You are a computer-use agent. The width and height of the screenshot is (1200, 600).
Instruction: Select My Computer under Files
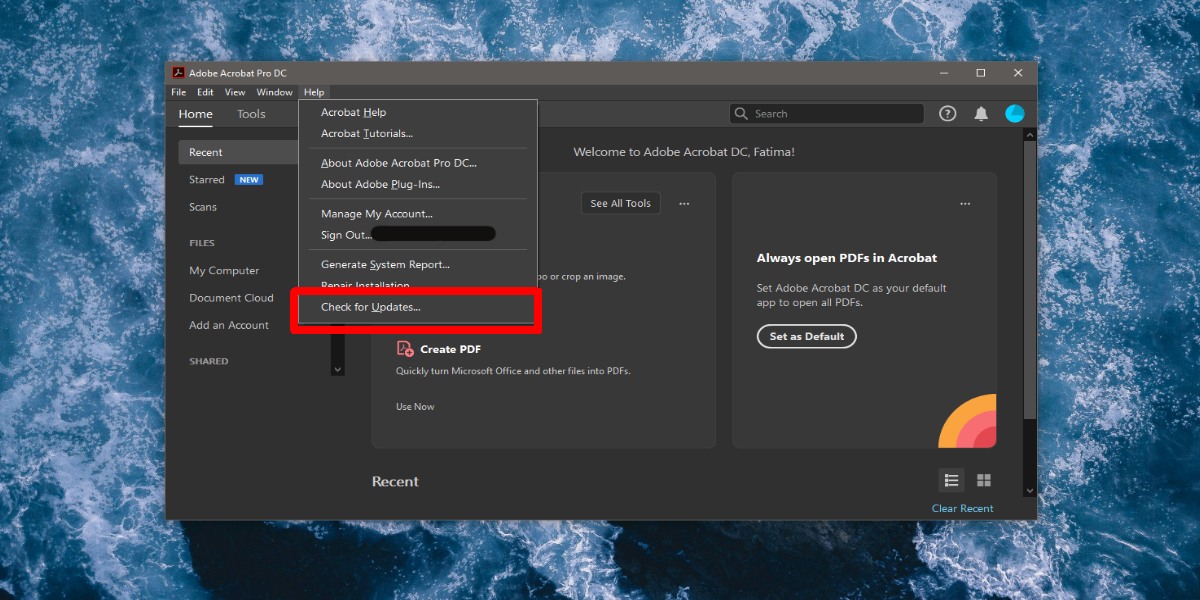(x=224, y=271)
